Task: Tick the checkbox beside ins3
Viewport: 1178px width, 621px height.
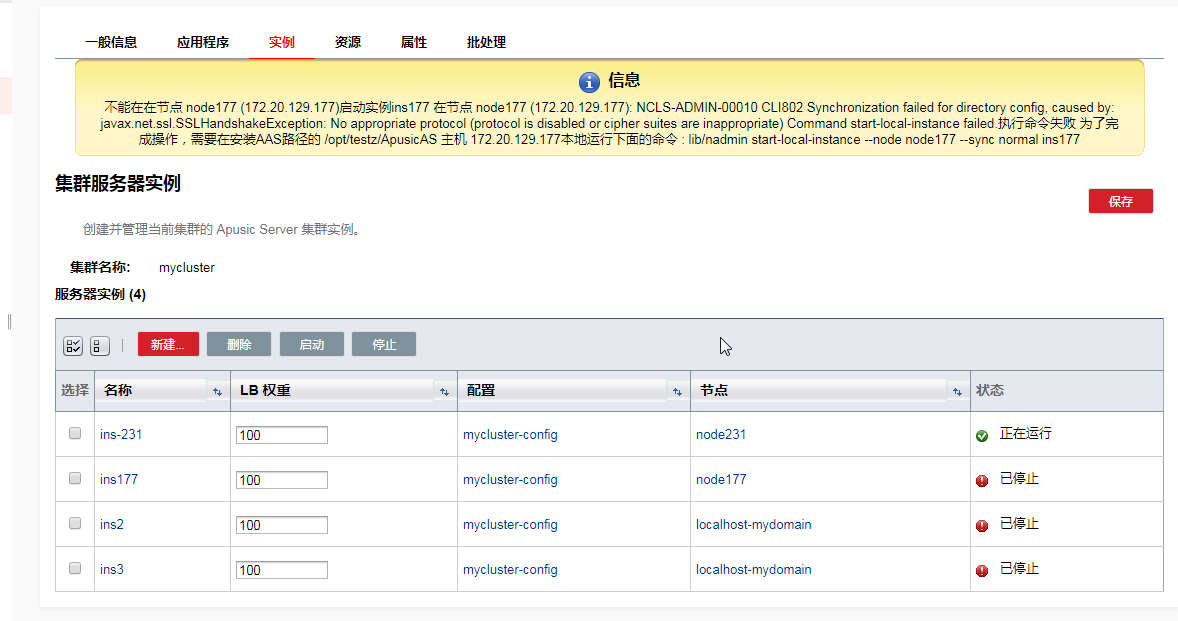Action: [x=75, y=569]
